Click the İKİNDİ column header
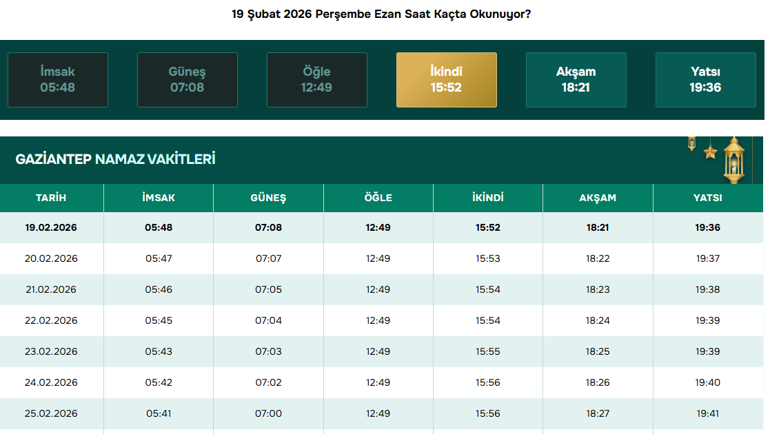The image size is (770, 434). point(488,198)
